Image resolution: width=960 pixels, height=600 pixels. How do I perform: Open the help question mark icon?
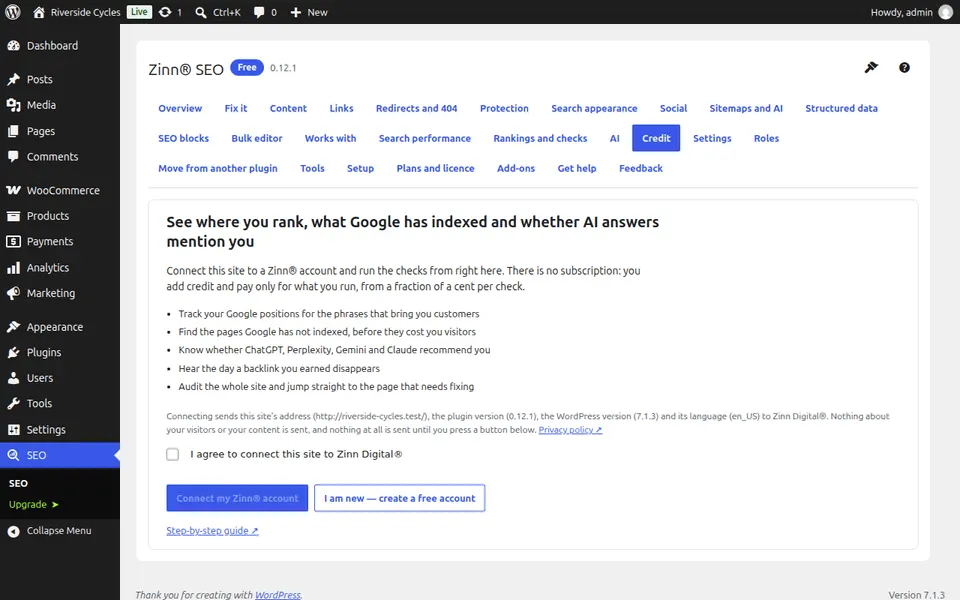click(x=904, y=67)
